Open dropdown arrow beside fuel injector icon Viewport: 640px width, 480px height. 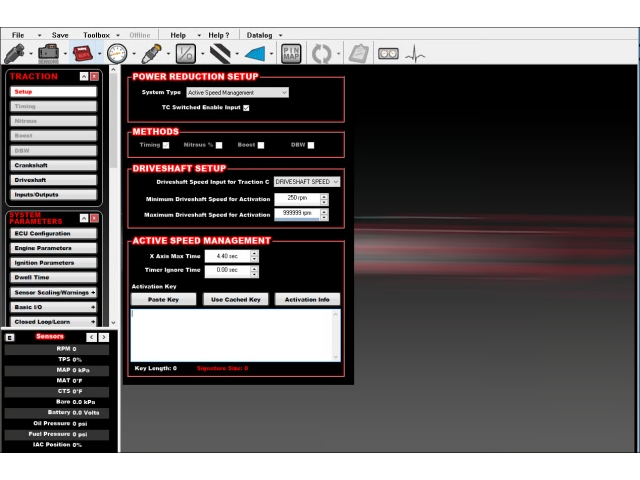click(x=31, y=54)
